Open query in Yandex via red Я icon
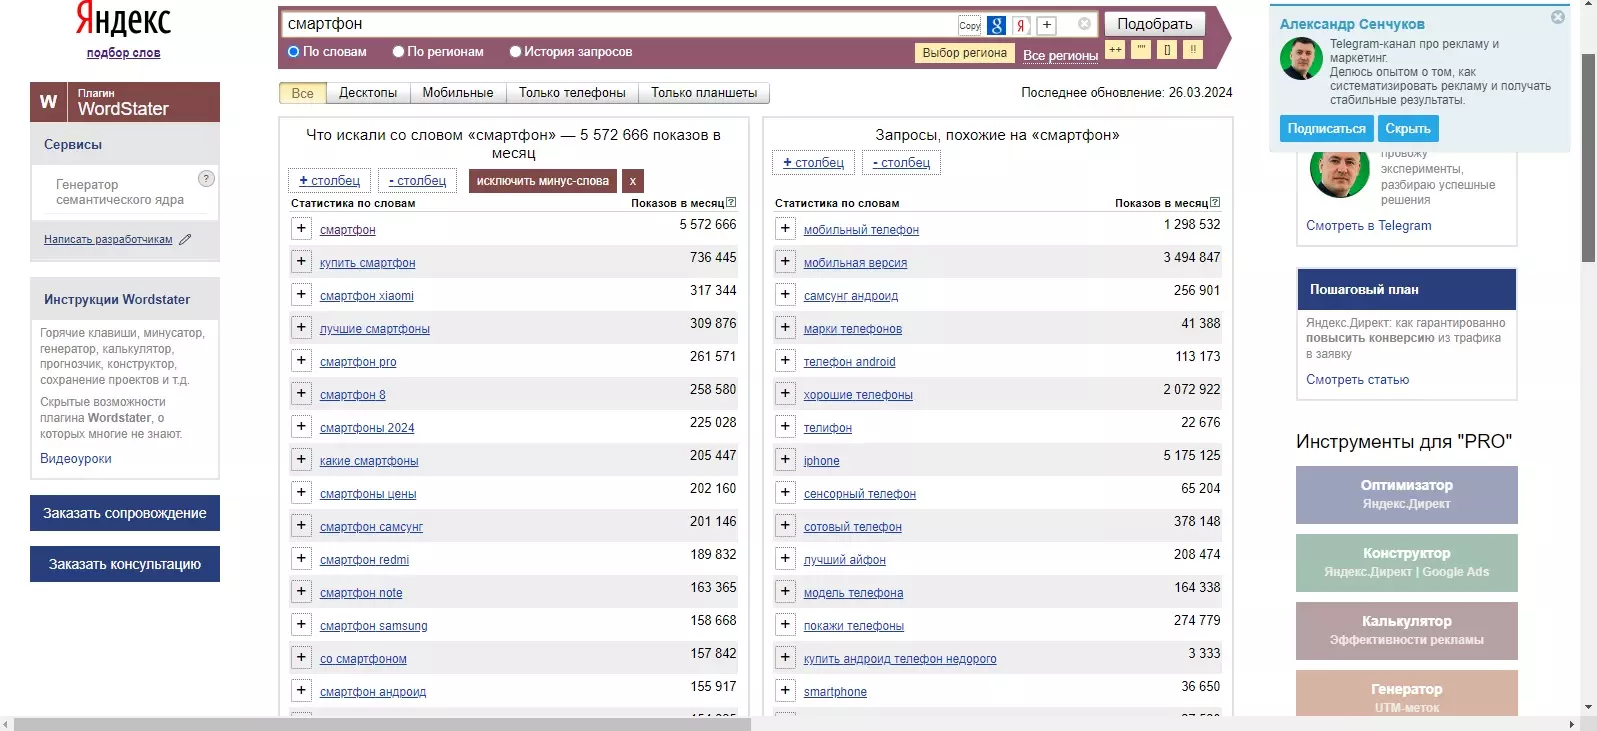Screen dimensions: 1597x731 click(1021, 26)
